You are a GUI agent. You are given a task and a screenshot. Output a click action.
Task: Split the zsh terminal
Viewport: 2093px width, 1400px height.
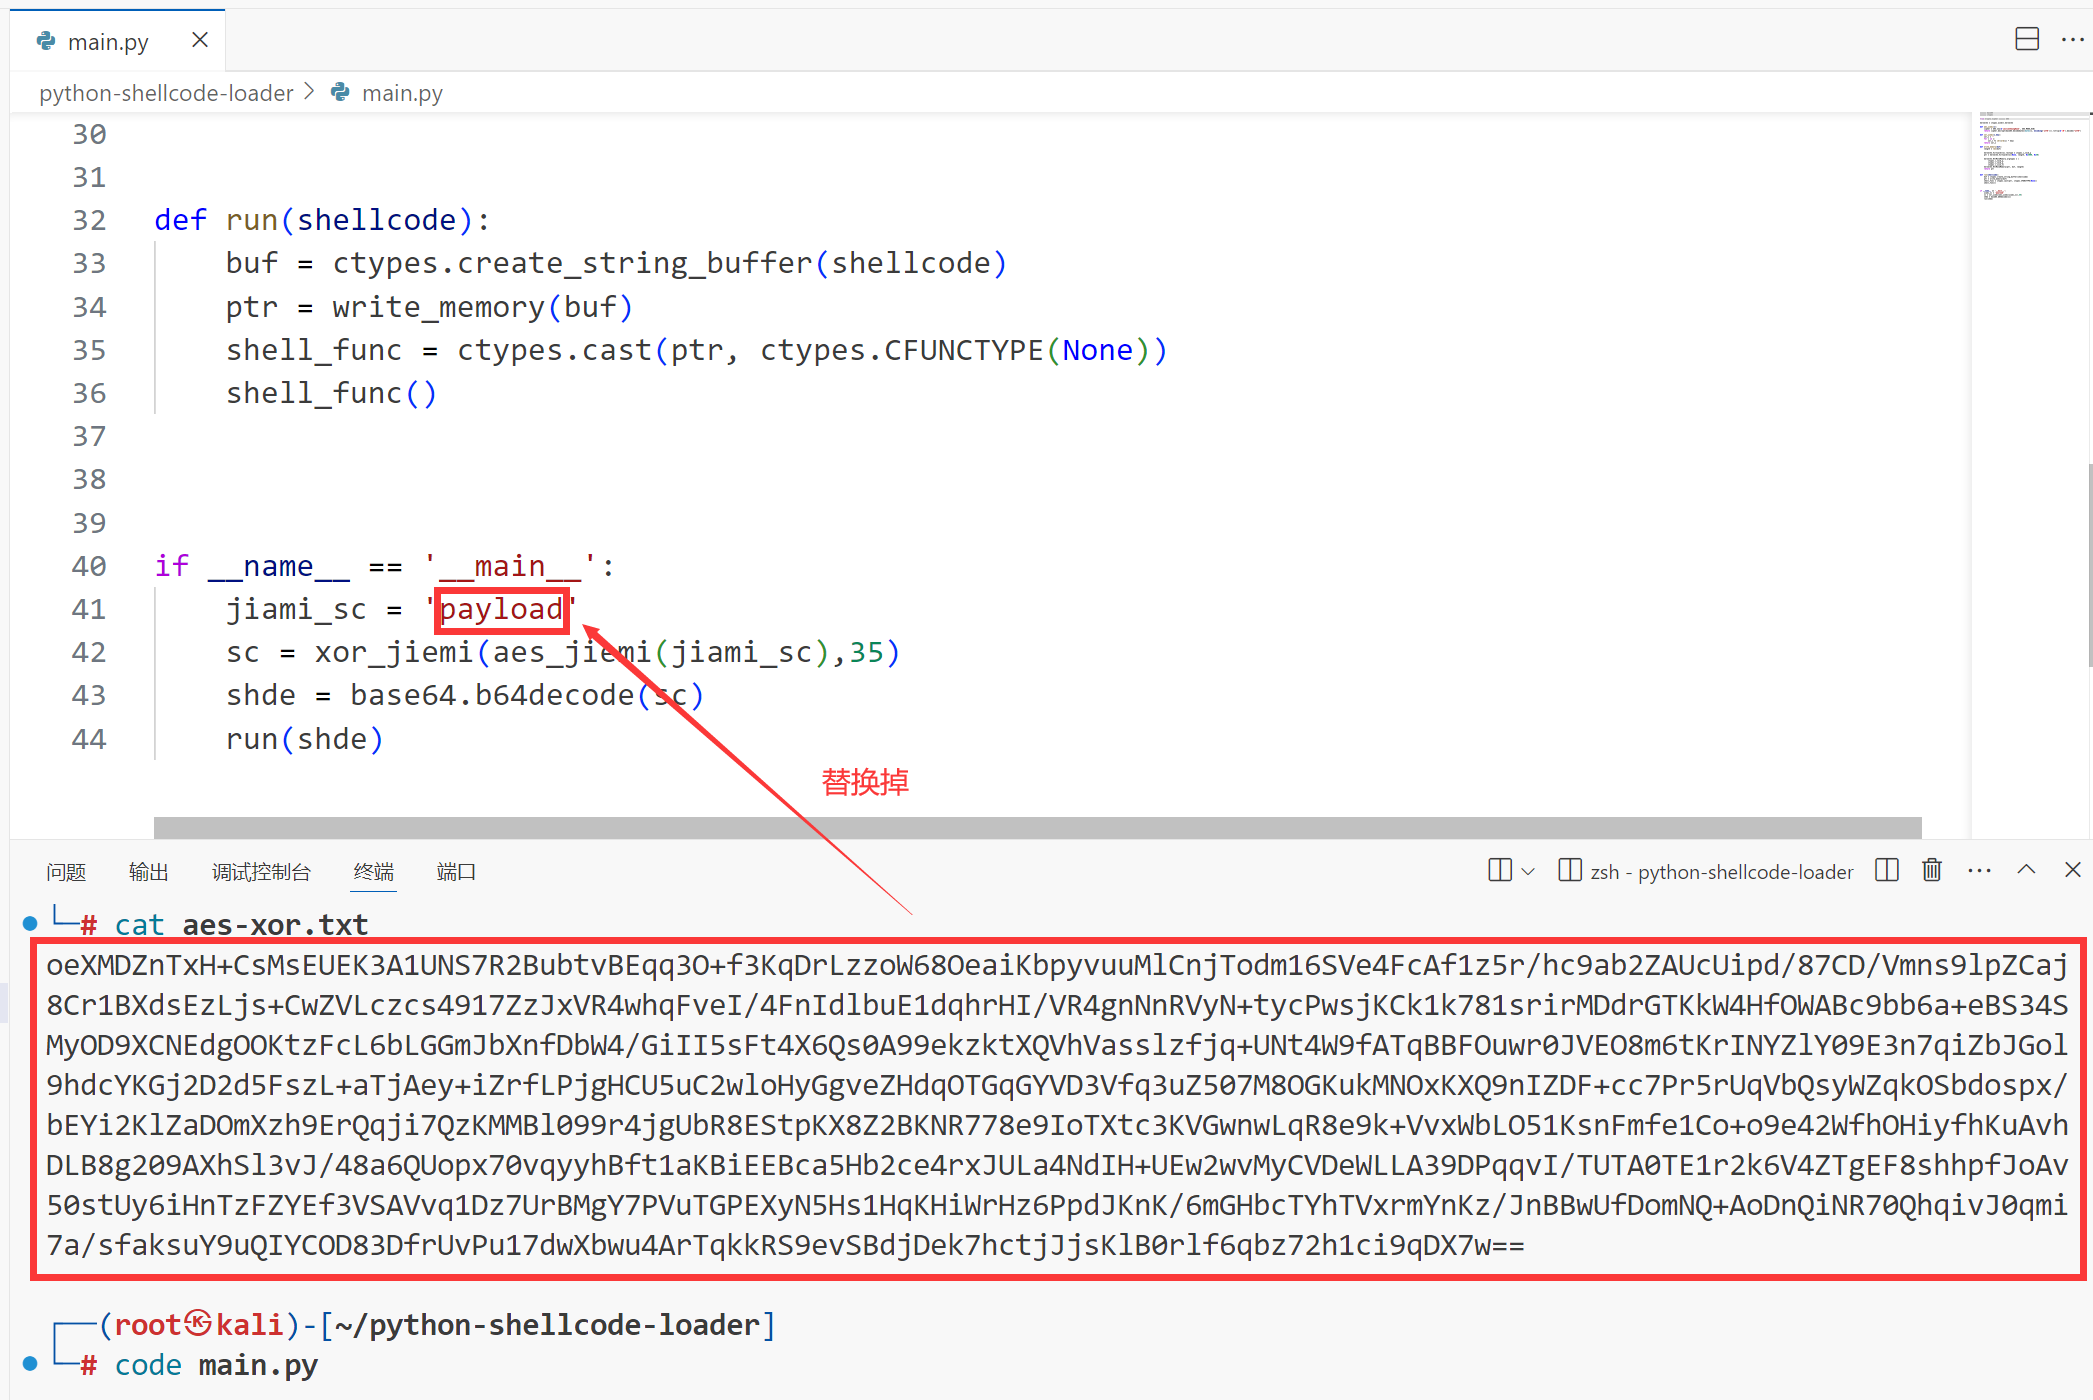[1887, 870]
